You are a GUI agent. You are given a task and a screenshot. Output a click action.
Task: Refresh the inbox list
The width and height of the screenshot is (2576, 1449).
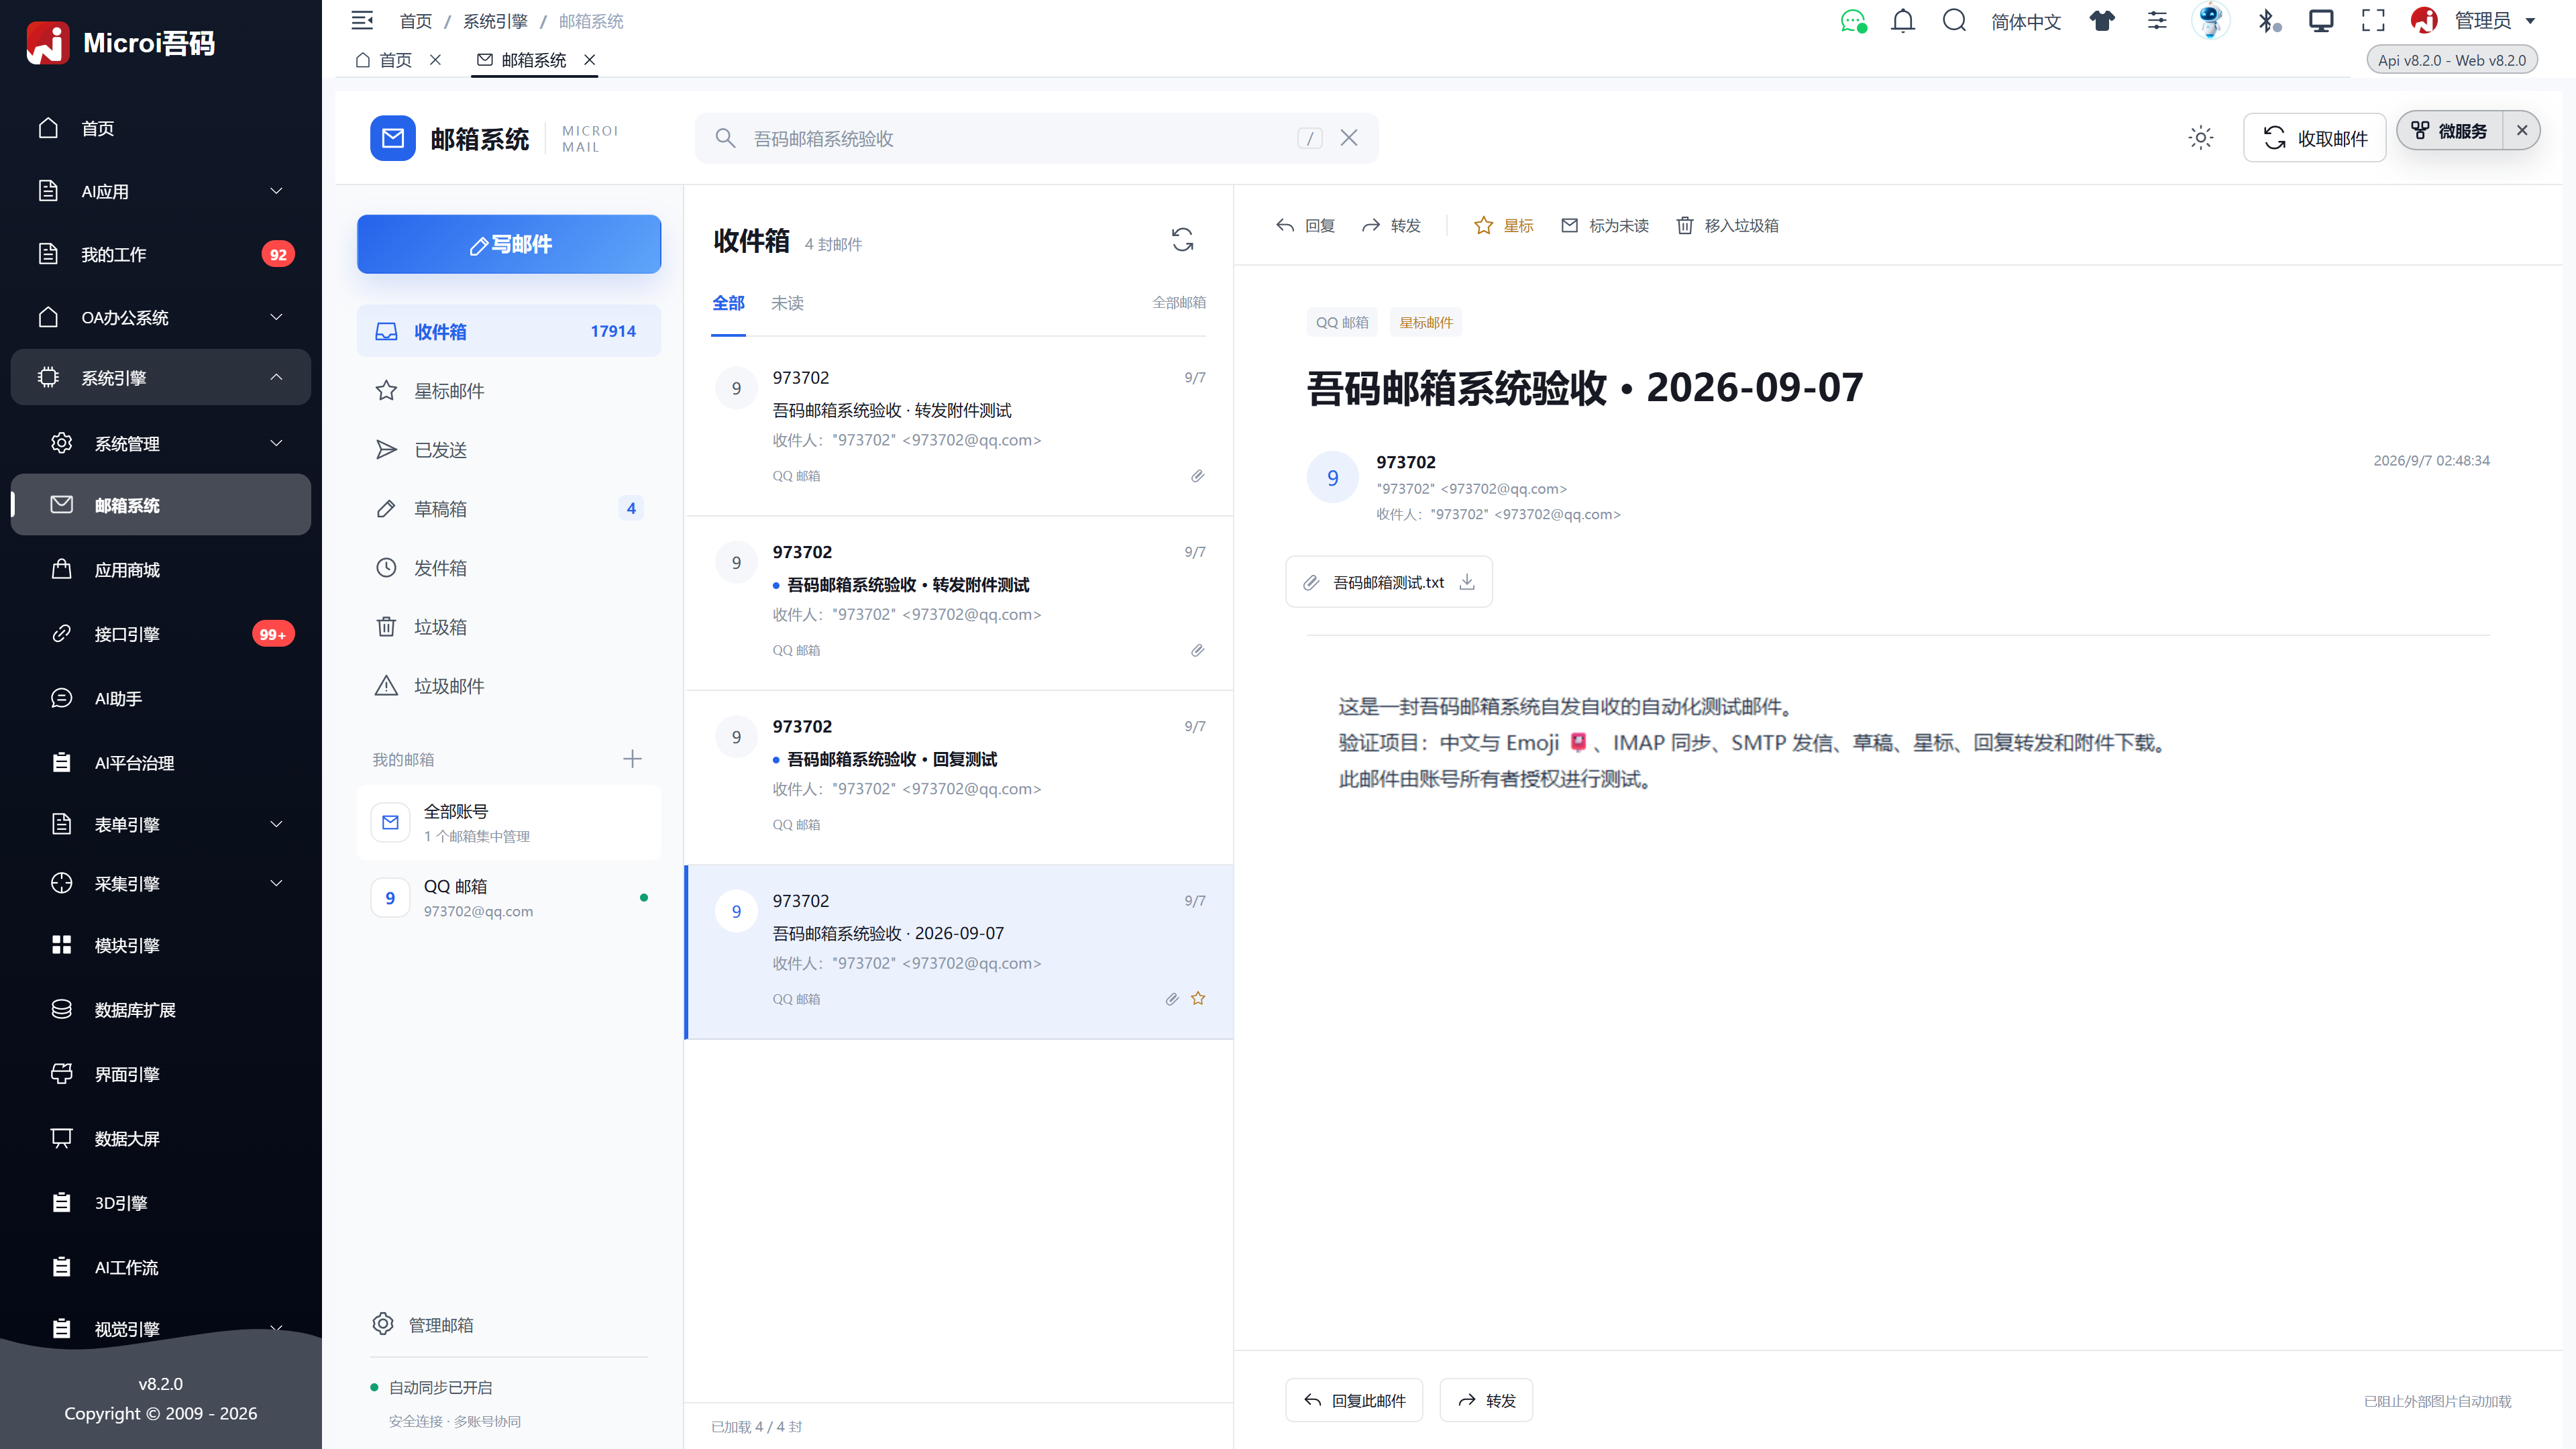(1182, 240)
